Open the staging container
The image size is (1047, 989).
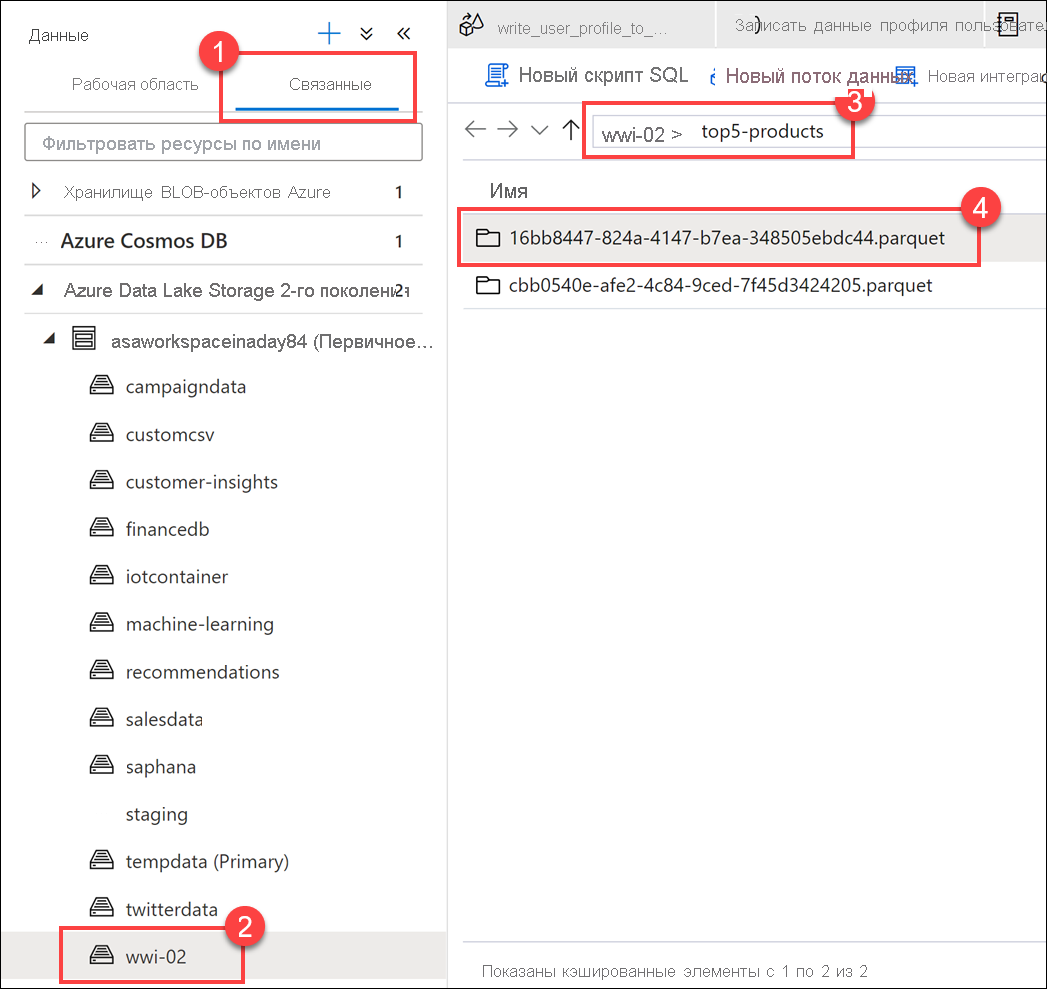click(x=156, y=814)
